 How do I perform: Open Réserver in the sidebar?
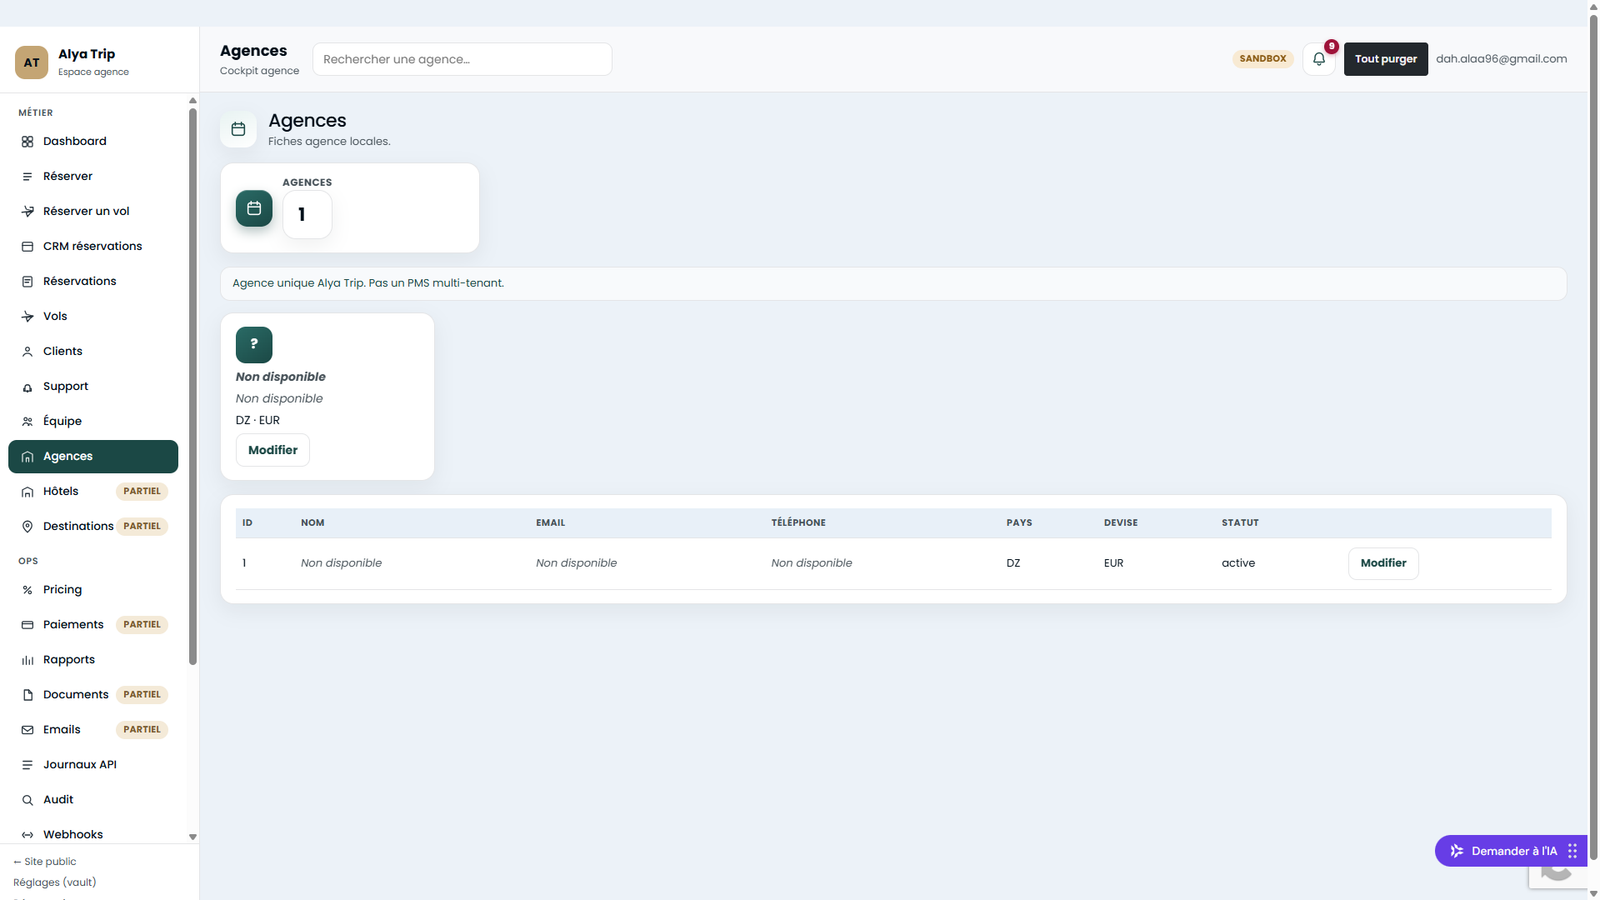pos(93,176)
